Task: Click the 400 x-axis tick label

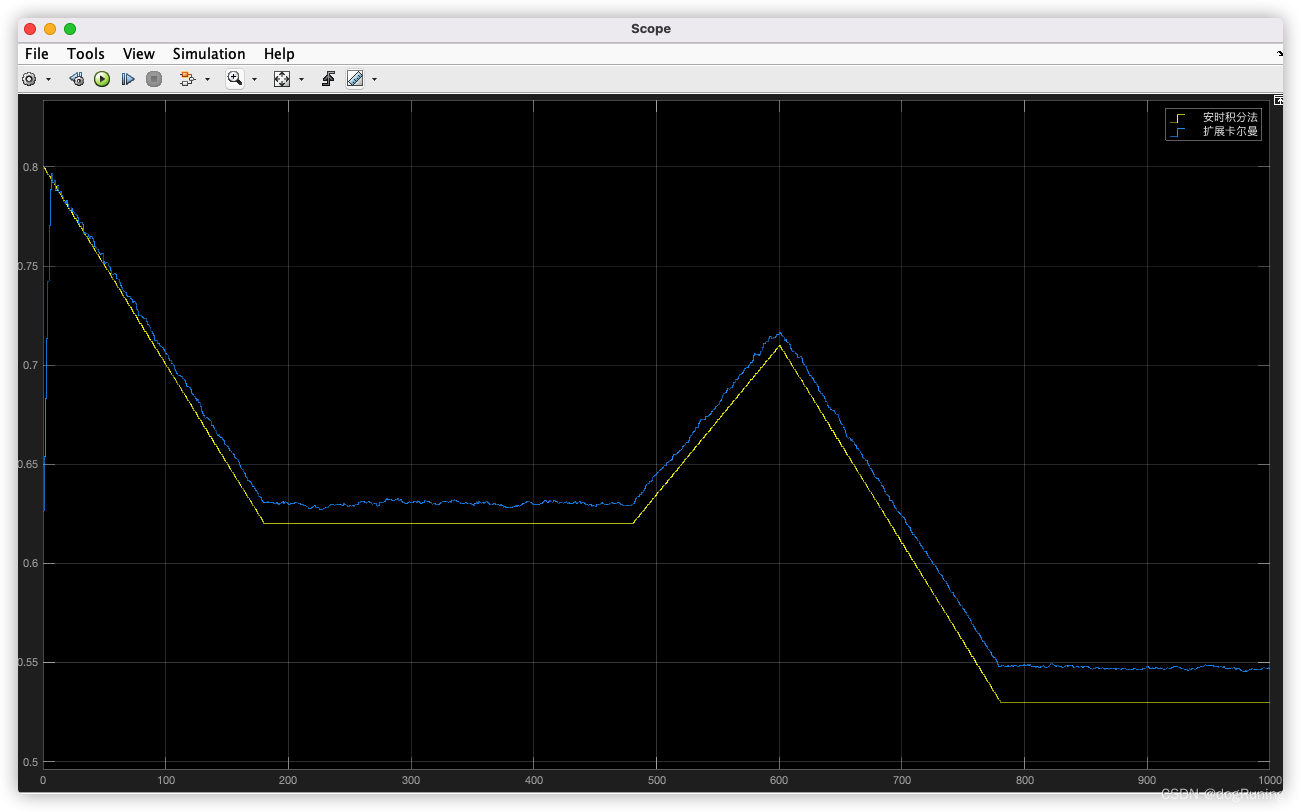Action: [x=534, y=780]
